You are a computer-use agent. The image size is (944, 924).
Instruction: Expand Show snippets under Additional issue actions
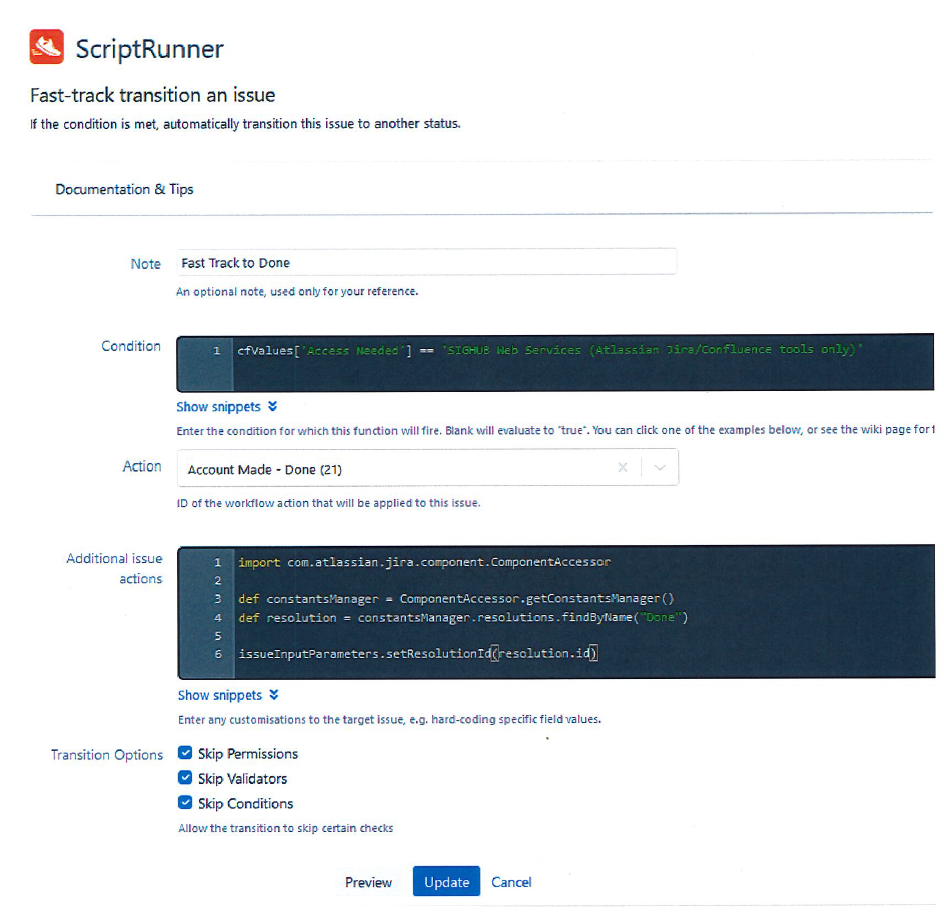coord(228,695)
